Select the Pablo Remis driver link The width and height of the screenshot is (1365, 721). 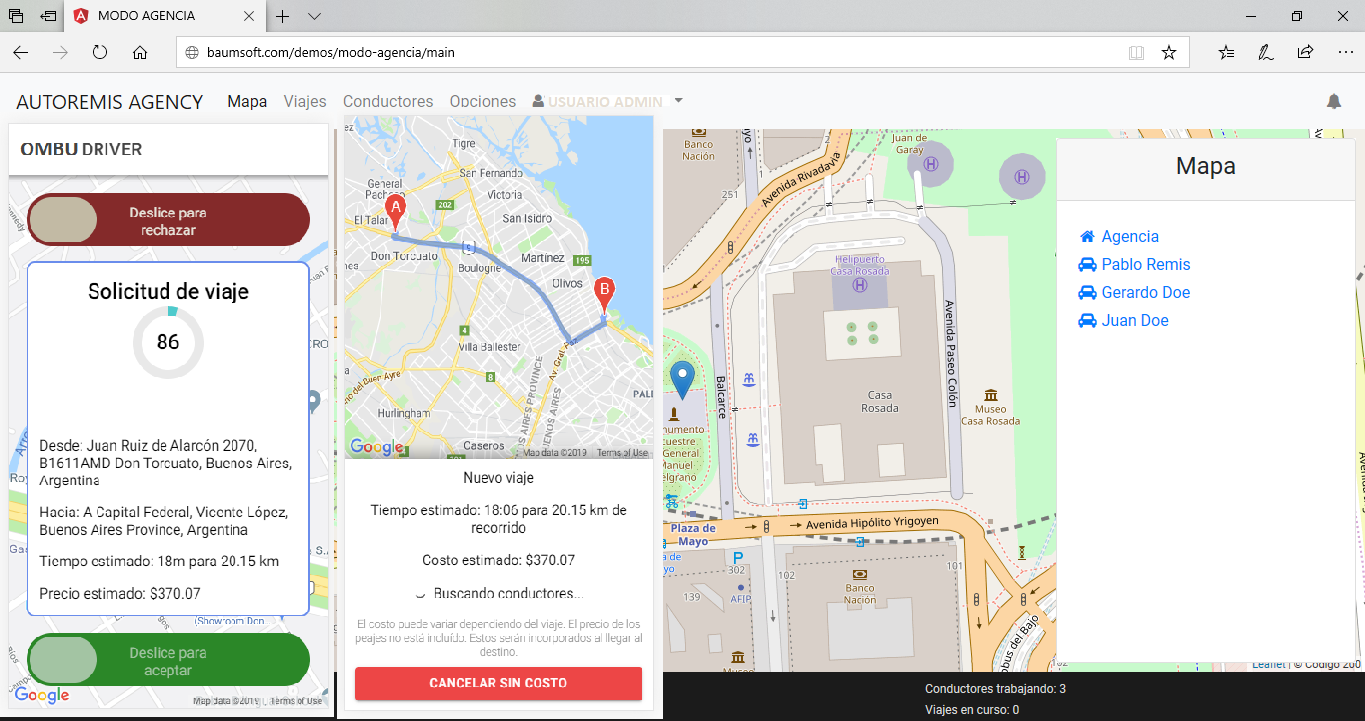coord(1145,265)
